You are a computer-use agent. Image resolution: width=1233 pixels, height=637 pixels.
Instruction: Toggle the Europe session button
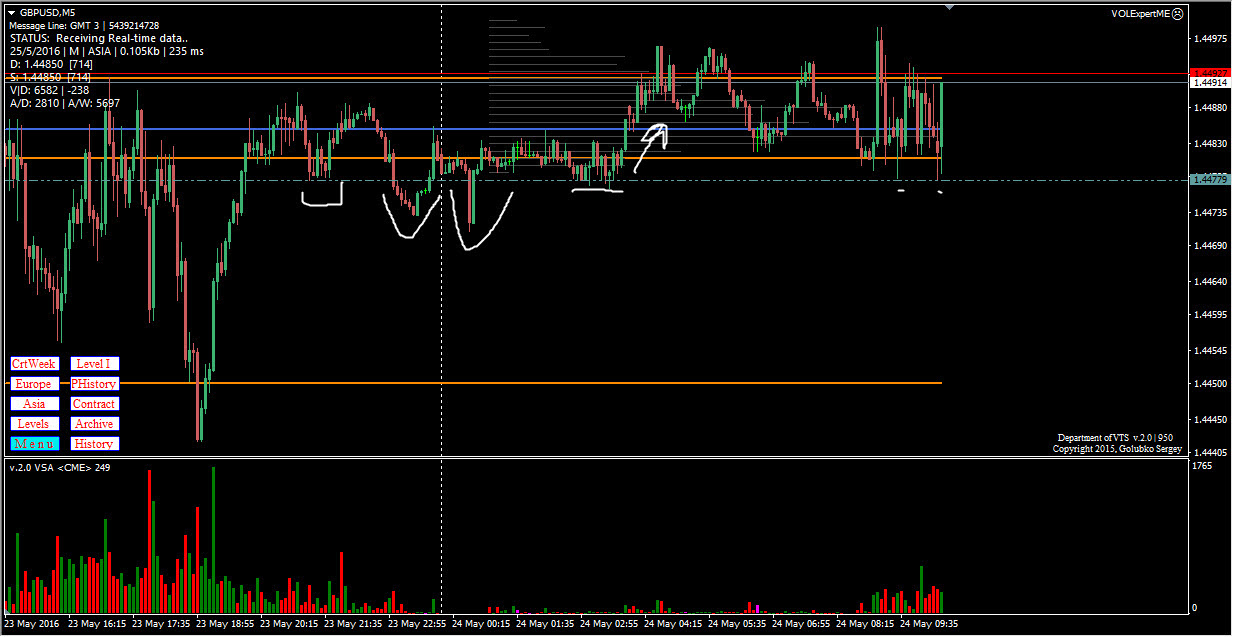coord(34,384)
